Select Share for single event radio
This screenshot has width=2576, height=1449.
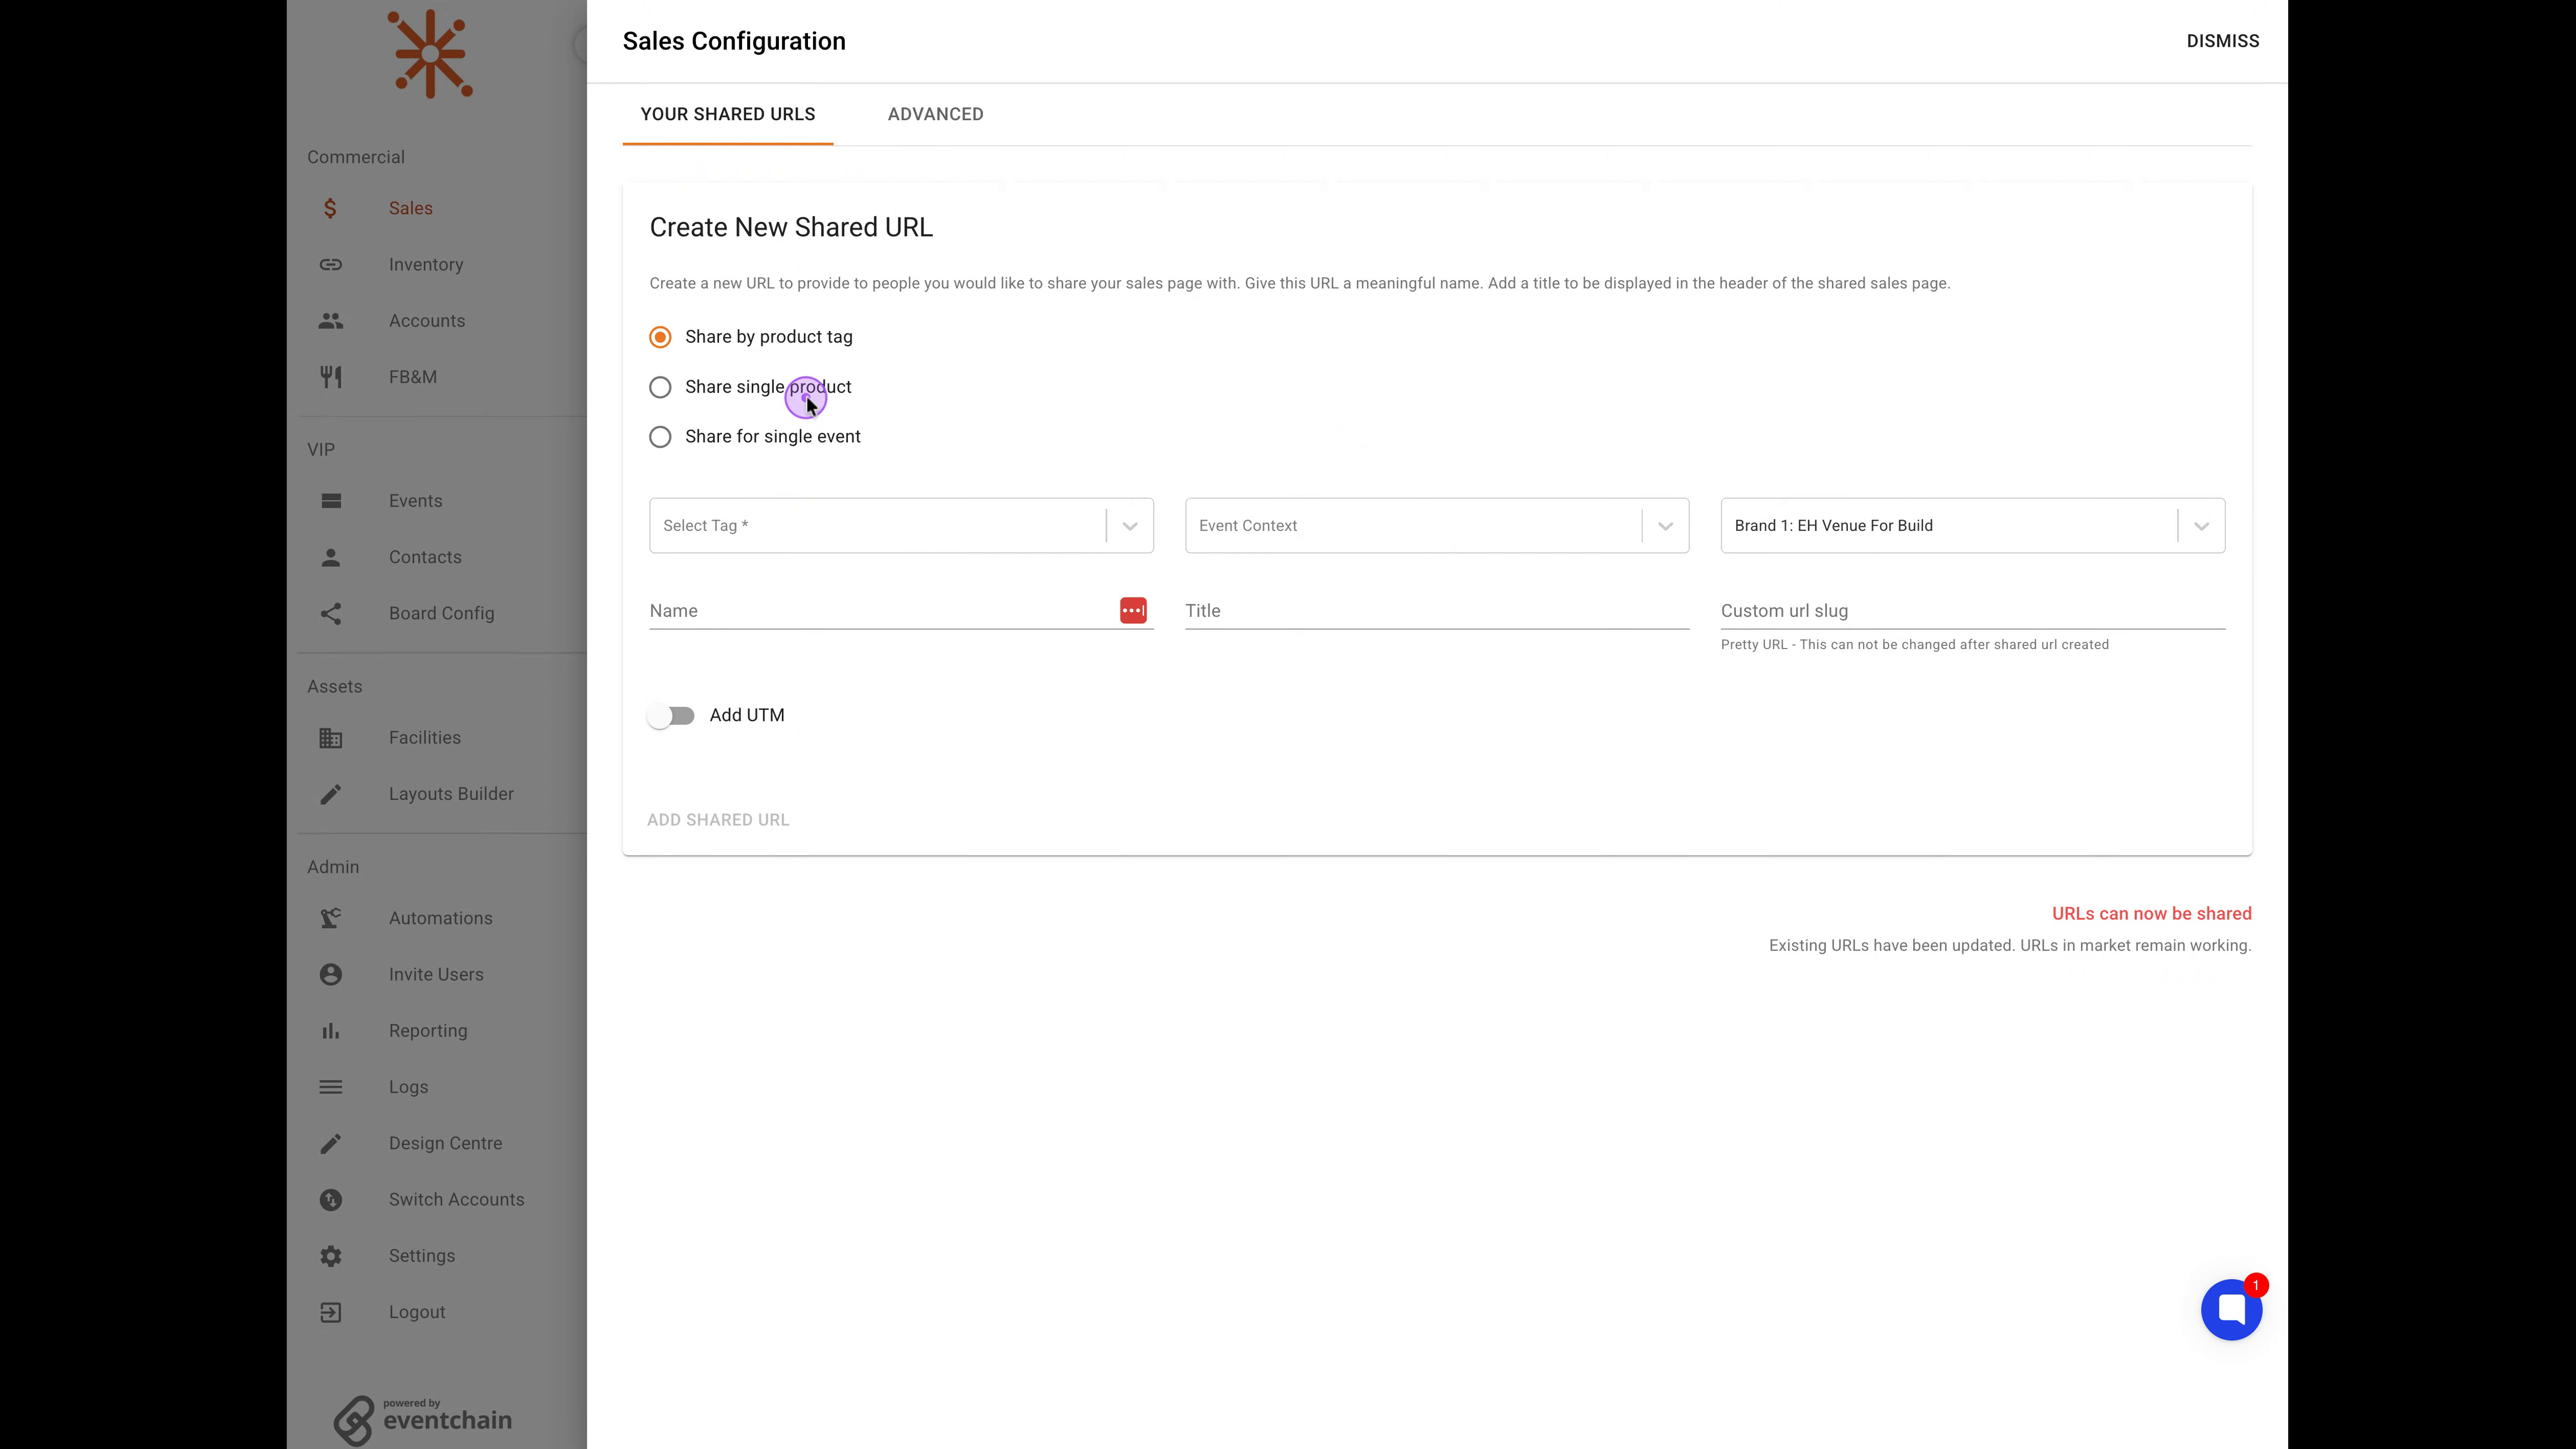coord(660,437)
